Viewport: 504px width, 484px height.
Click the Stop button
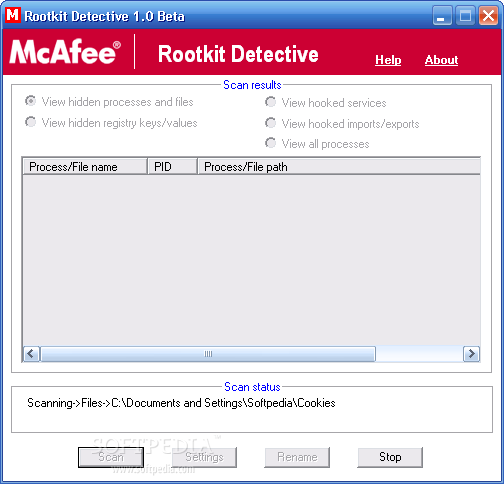390,457
